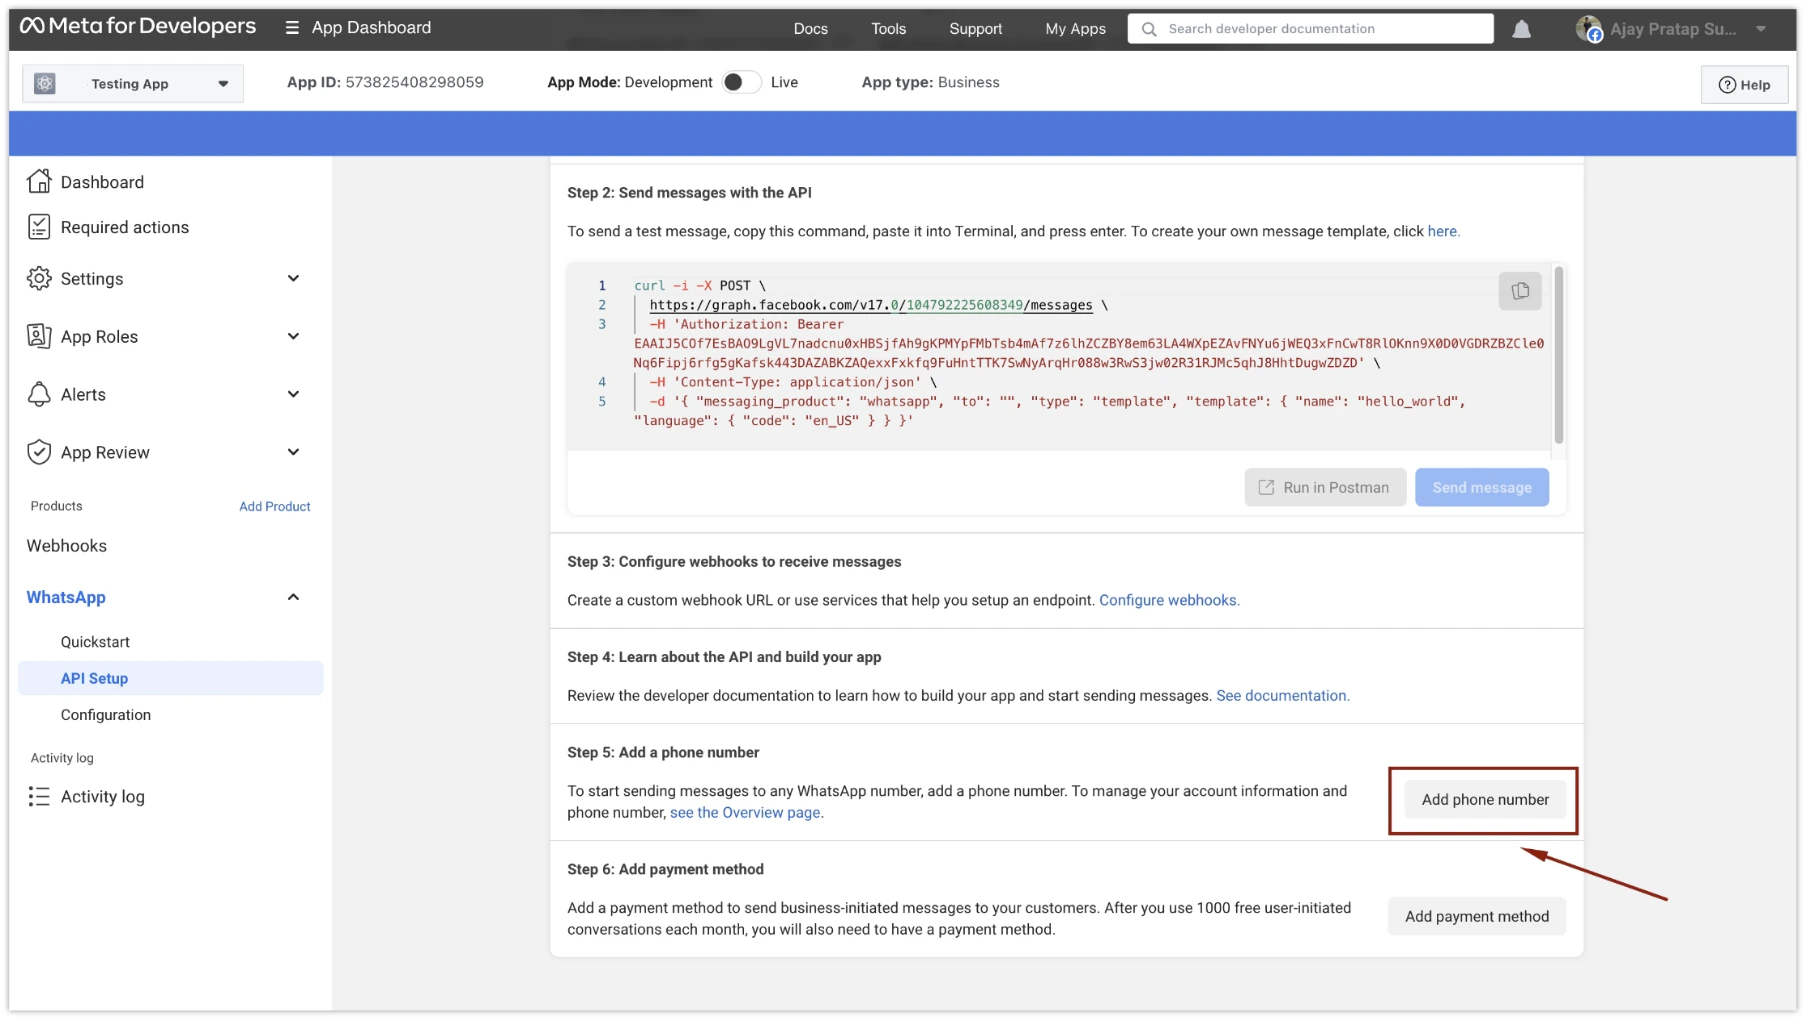Viewport: 1806px width, 1020px height.
Task: Open the Docs menu
Action: point(810,29)
